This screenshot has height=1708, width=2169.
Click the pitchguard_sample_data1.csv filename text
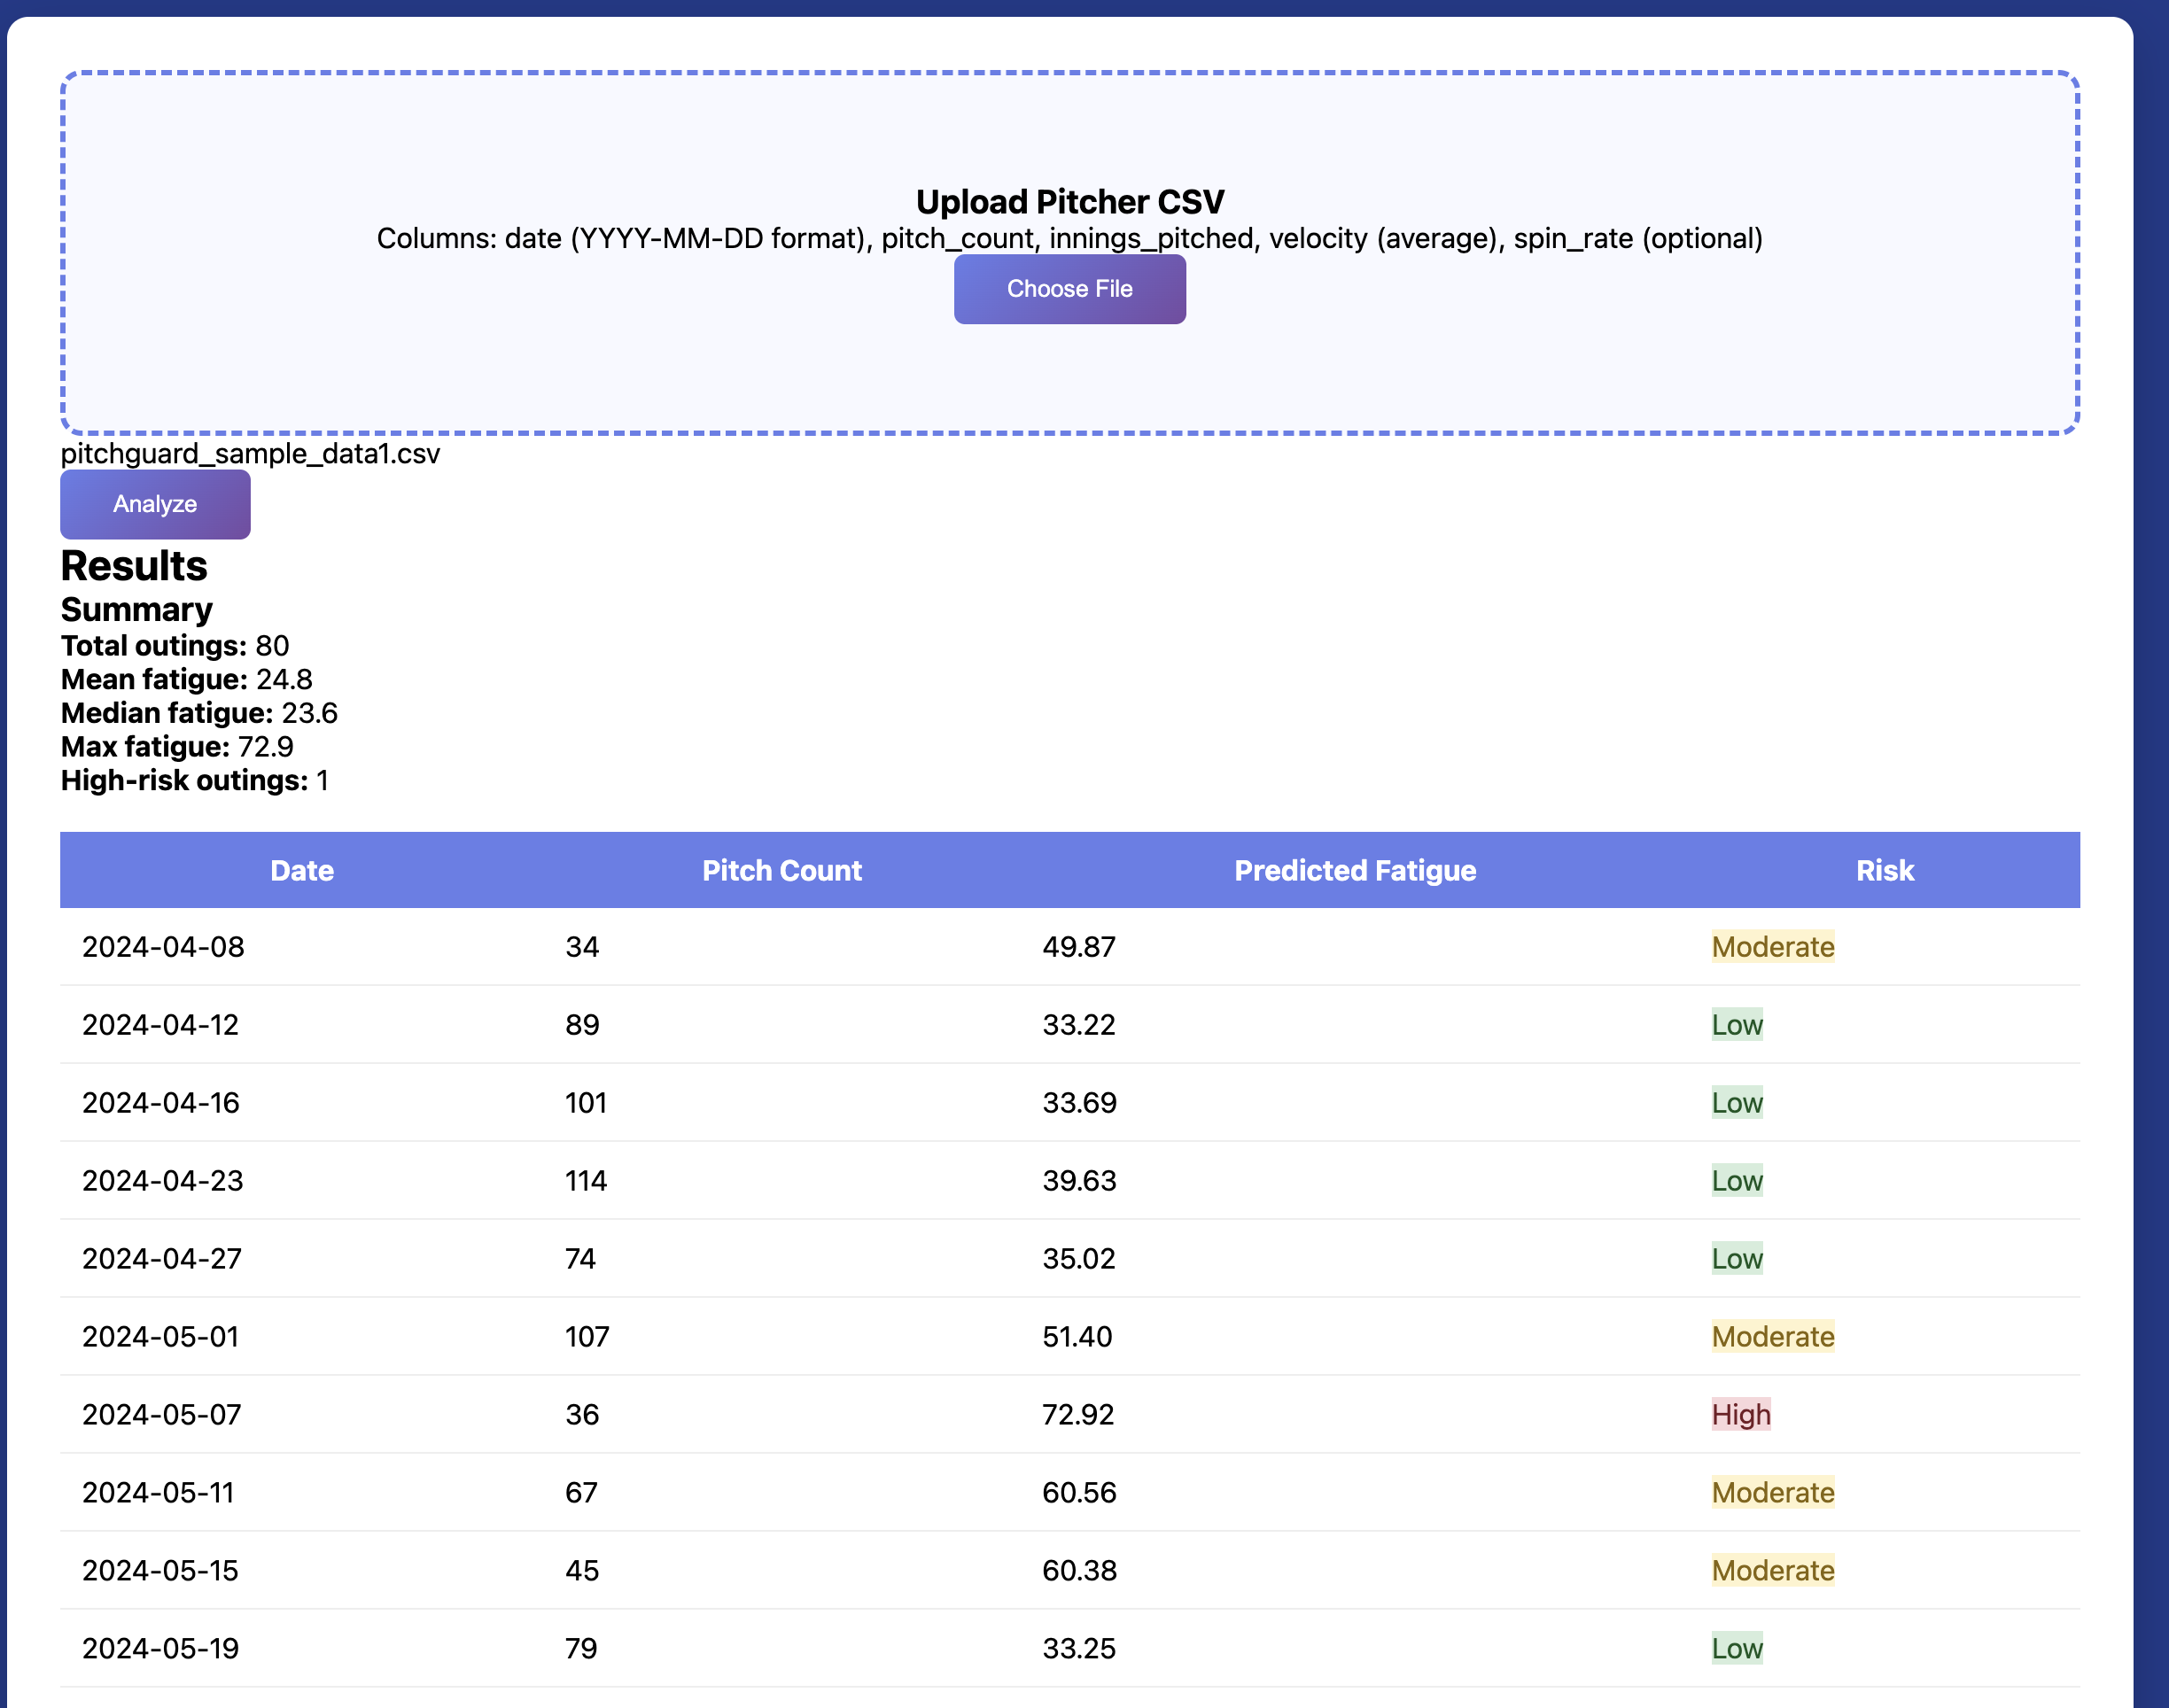click(x=250, y=454)
